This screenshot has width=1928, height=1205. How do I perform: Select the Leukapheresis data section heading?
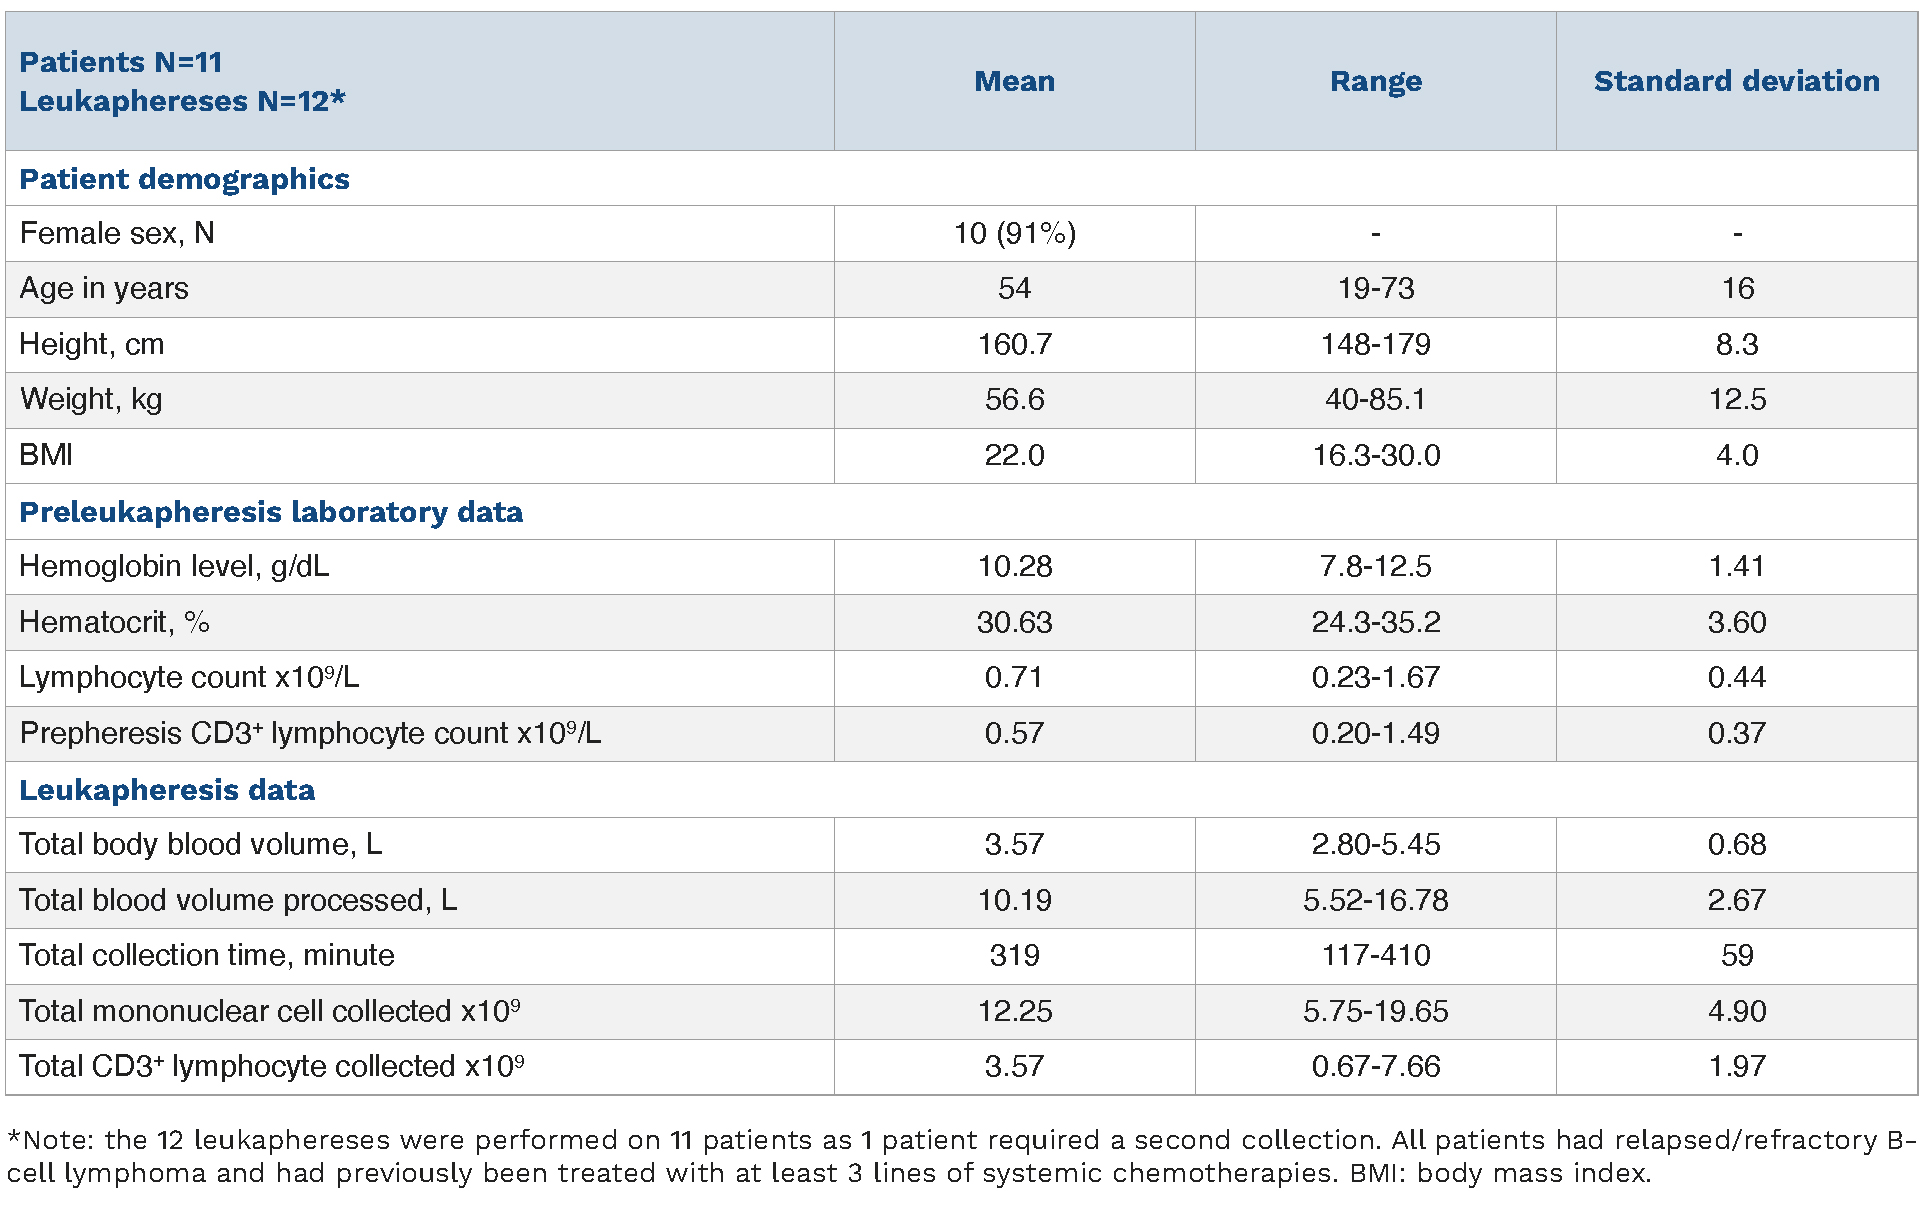pos(167,790)
